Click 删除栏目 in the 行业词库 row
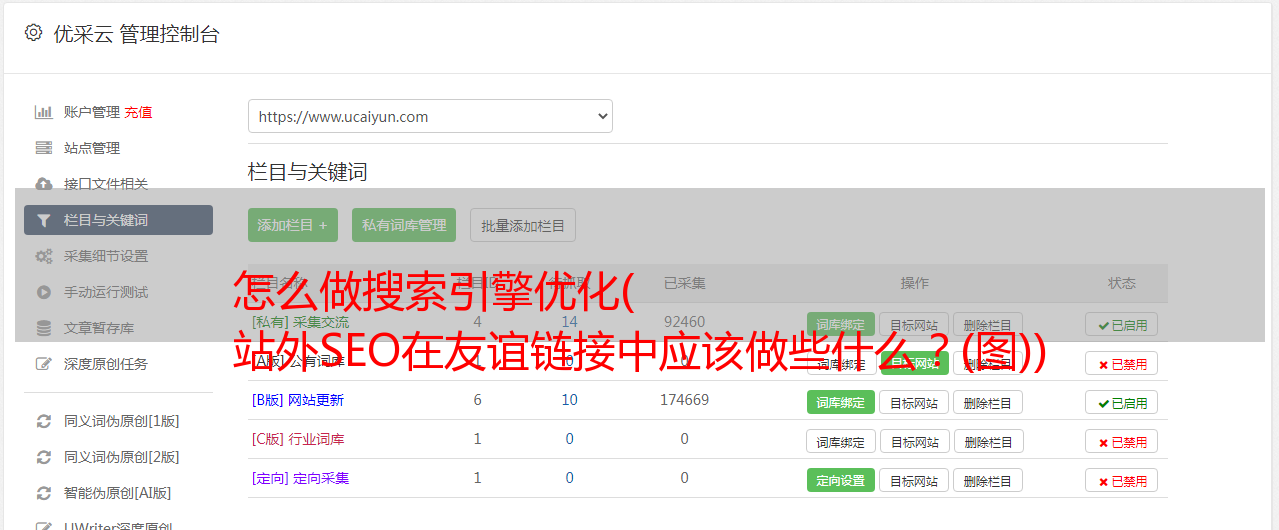Viewport: 1279px width, 530px height. click(x=988, y=441)
